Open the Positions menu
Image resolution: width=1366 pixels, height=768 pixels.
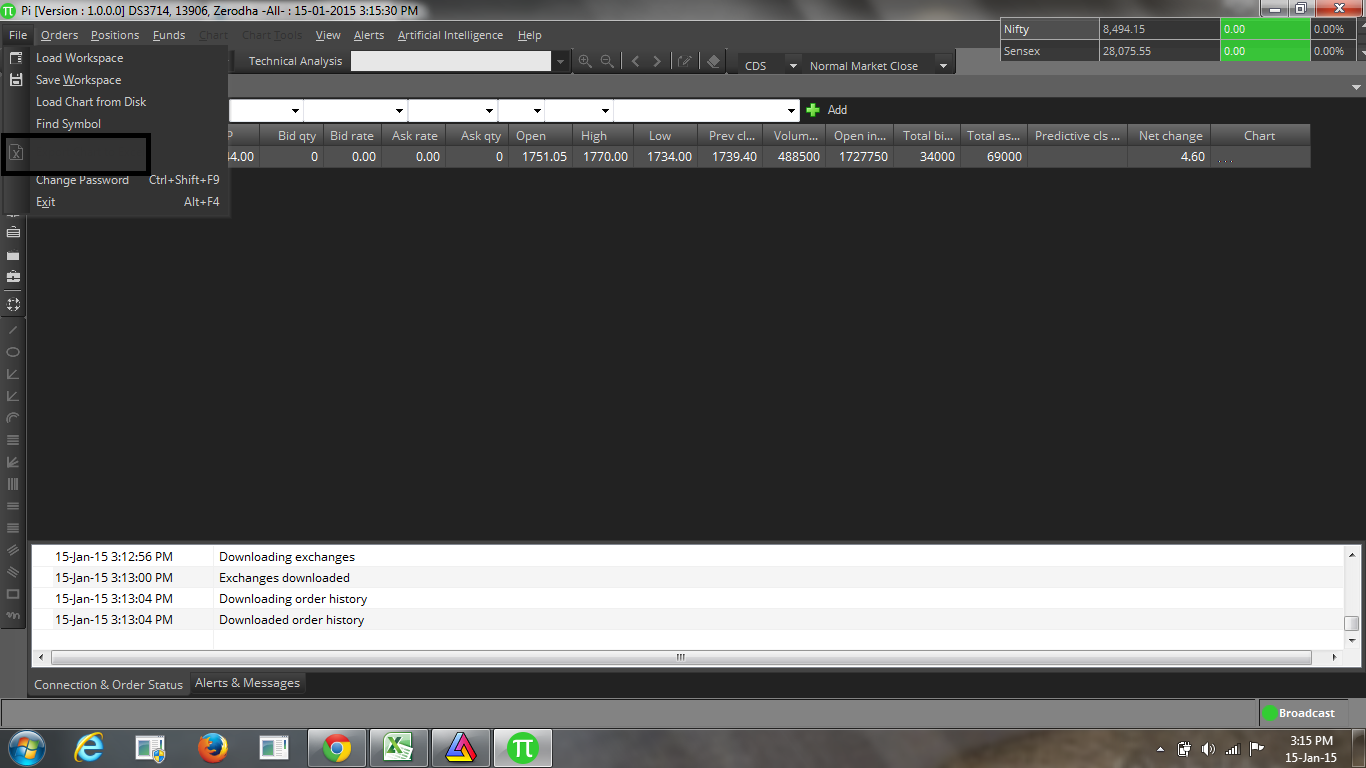click(x=115, y=35)
